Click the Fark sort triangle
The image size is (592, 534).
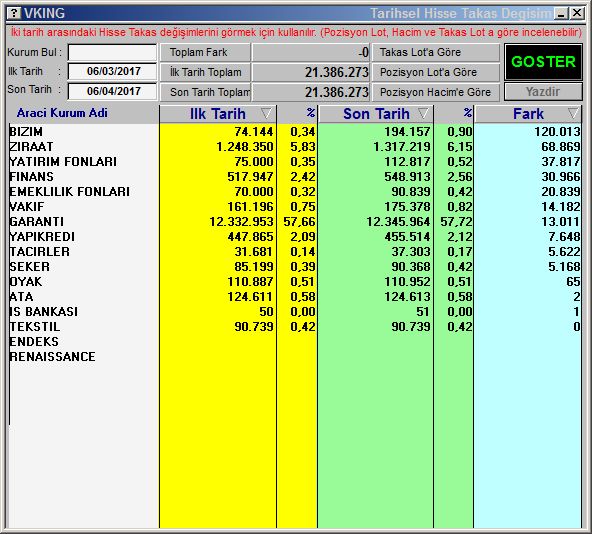tap(573, 113)
